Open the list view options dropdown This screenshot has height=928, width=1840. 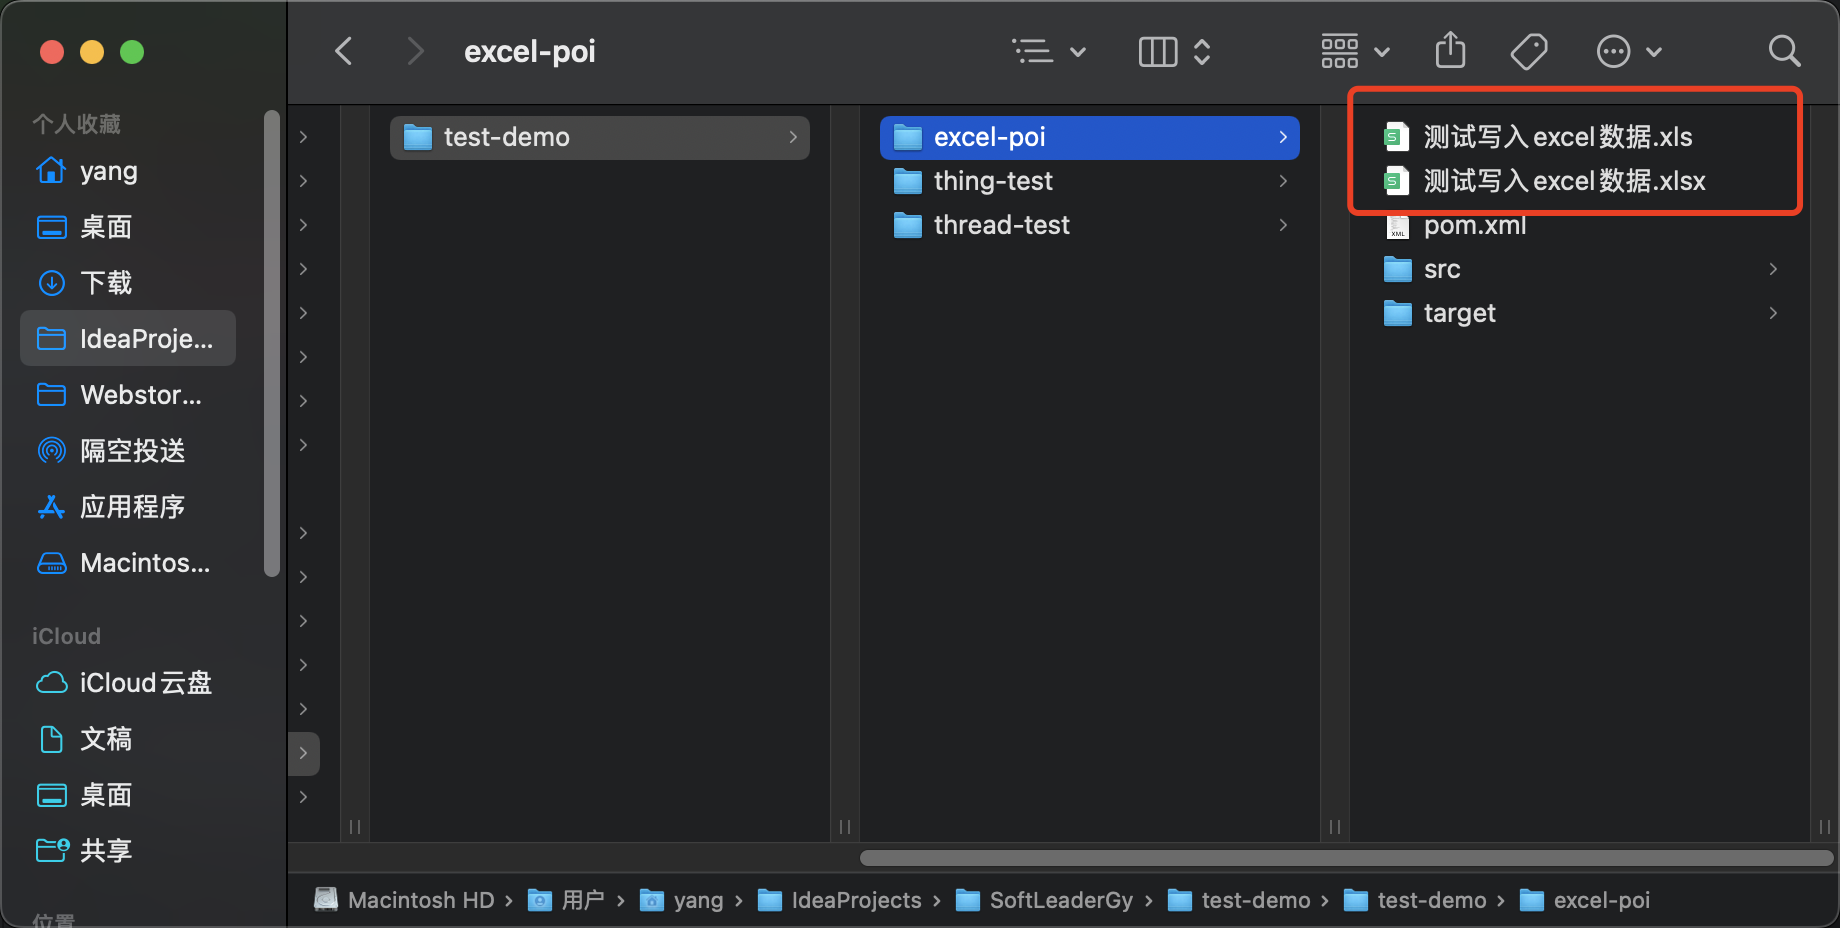click(1048, 52)
